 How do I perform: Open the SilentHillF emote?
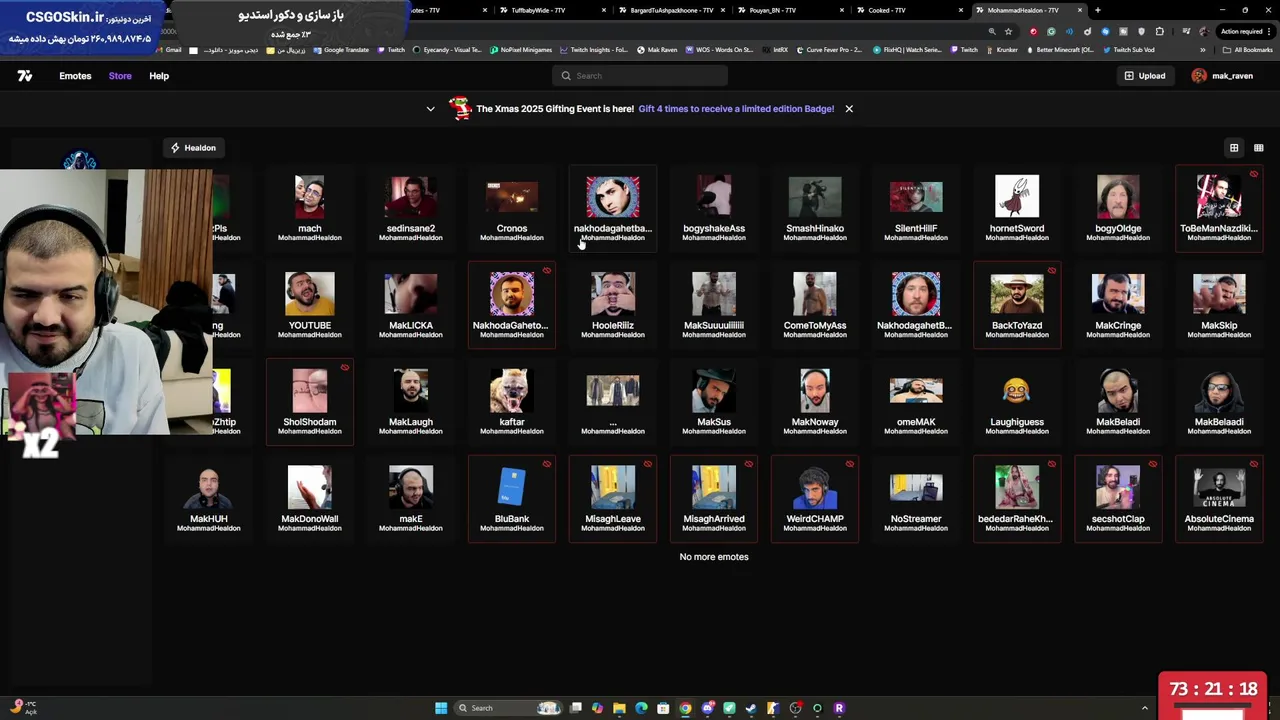[x=916, y=208]
